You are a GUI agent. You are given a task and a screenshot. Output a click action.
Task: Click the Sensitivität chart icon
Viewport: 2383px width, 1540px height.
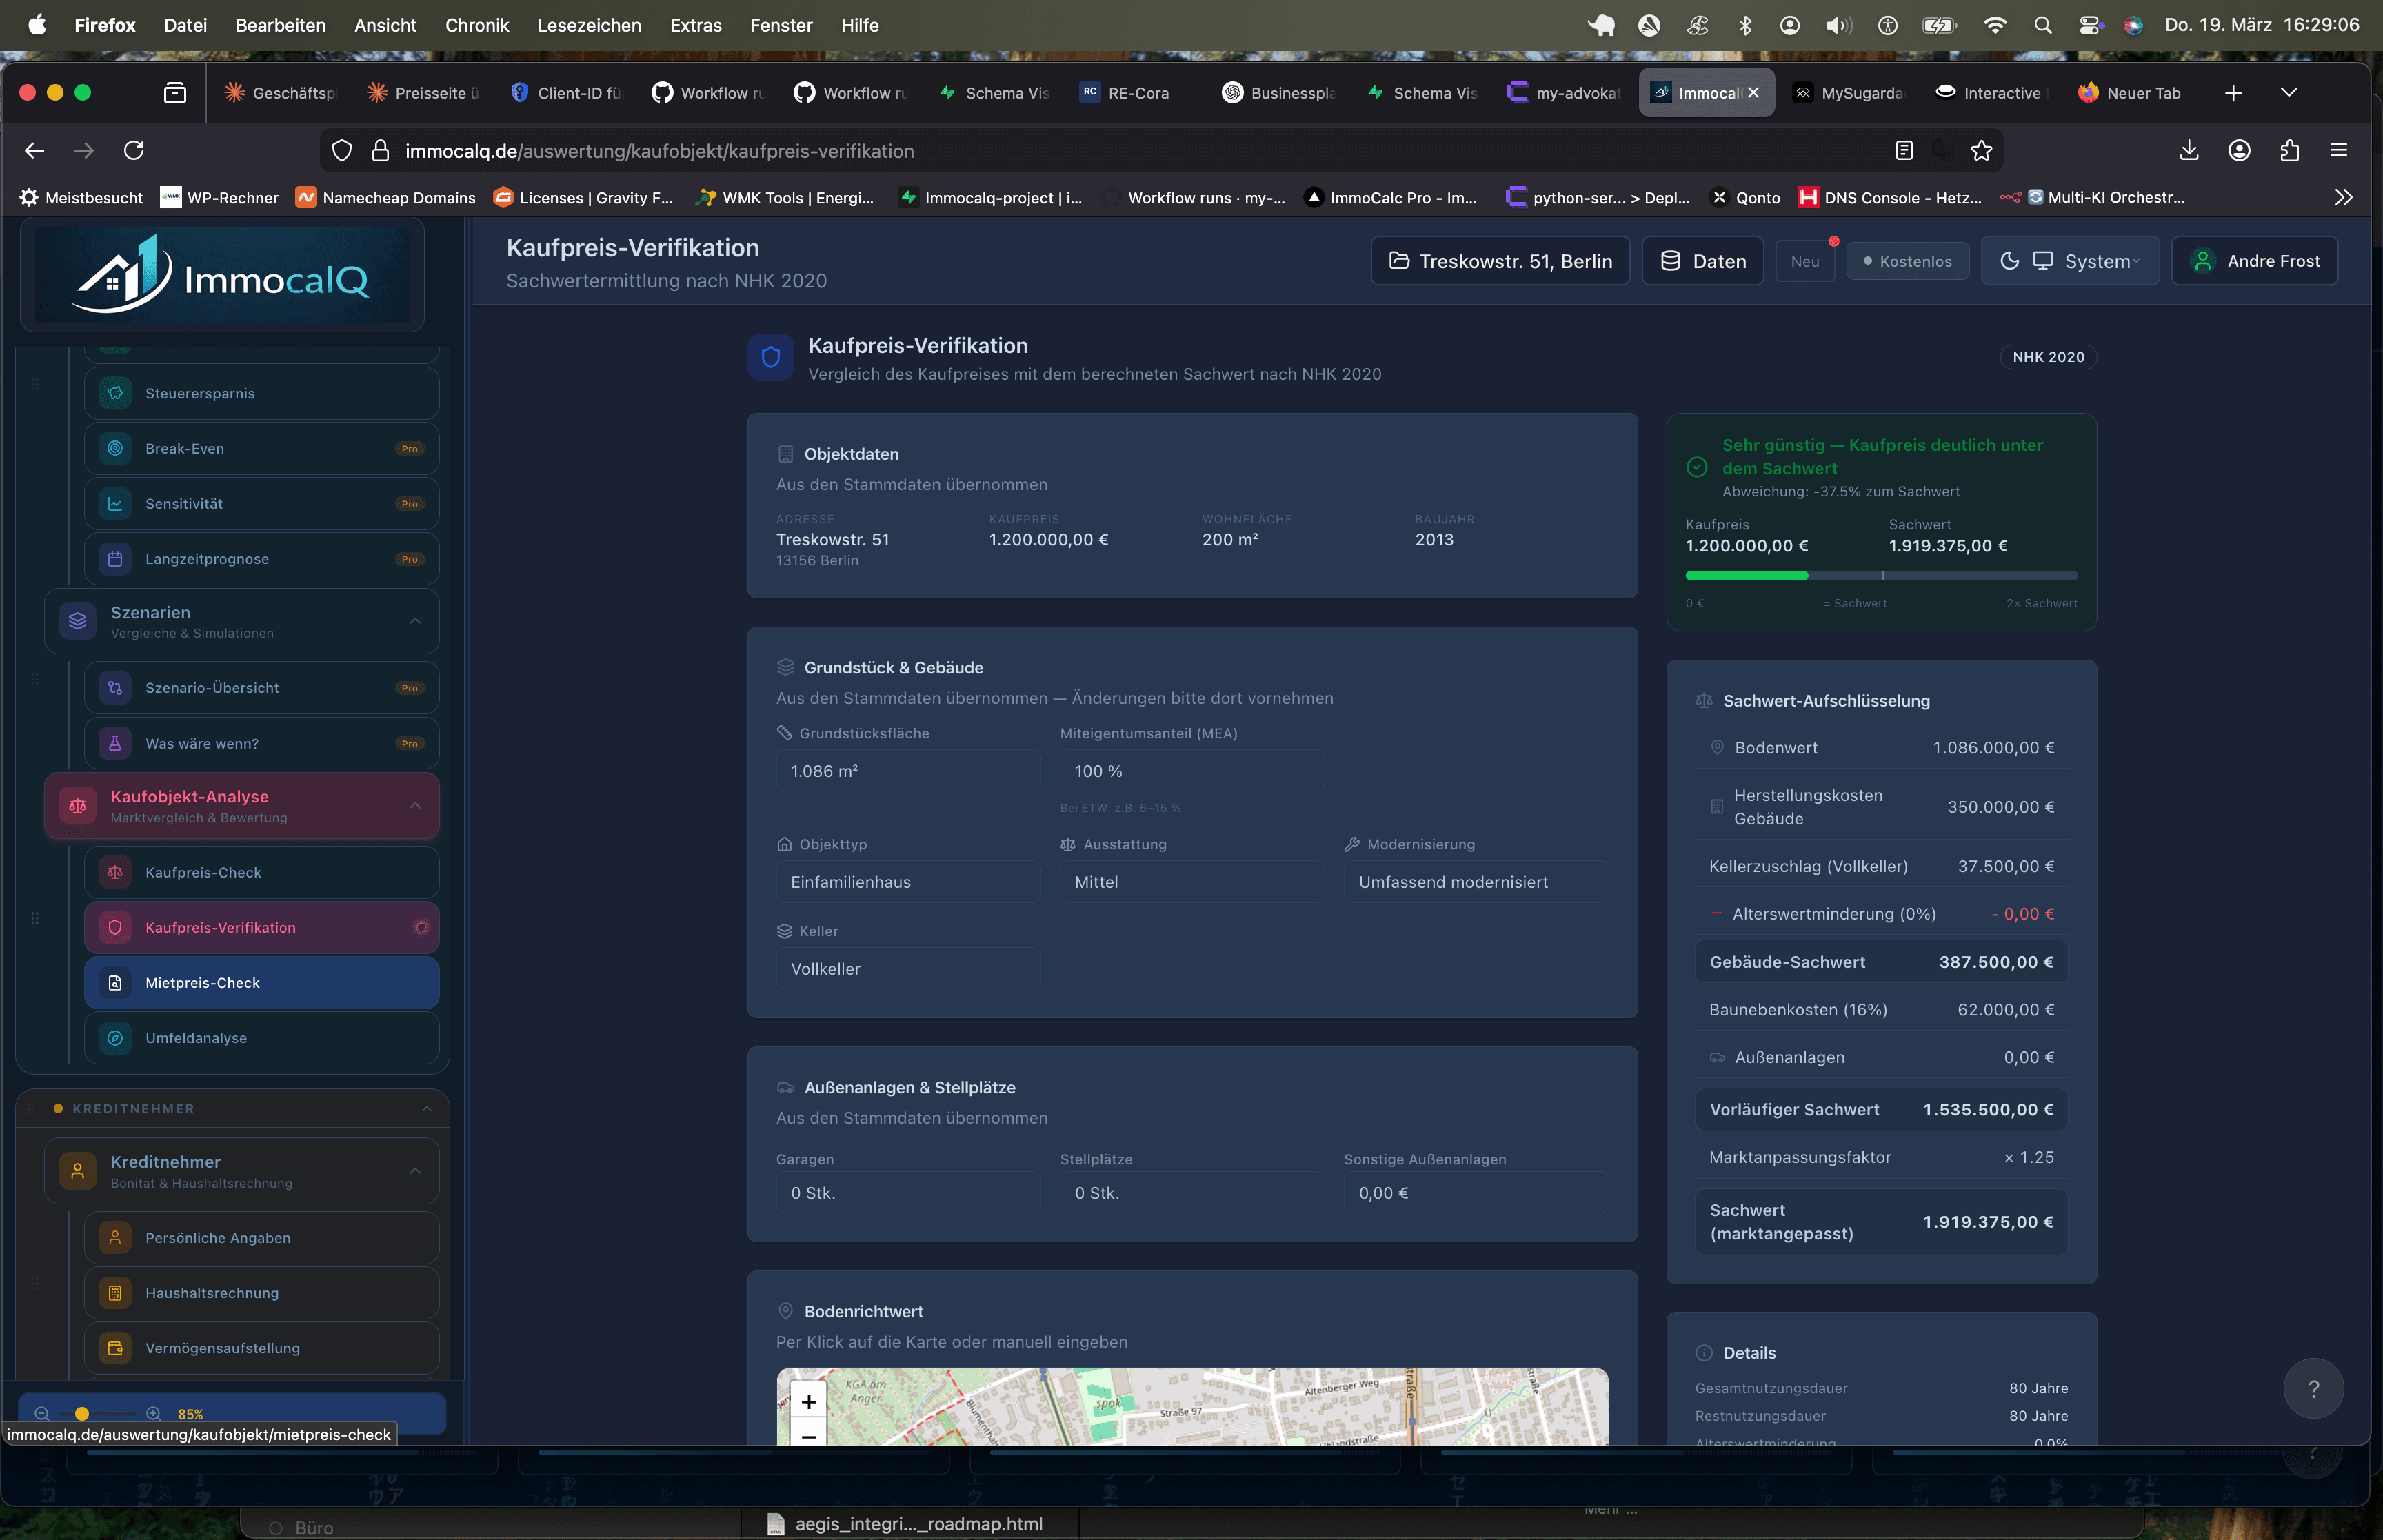click(x=115, y=503)
